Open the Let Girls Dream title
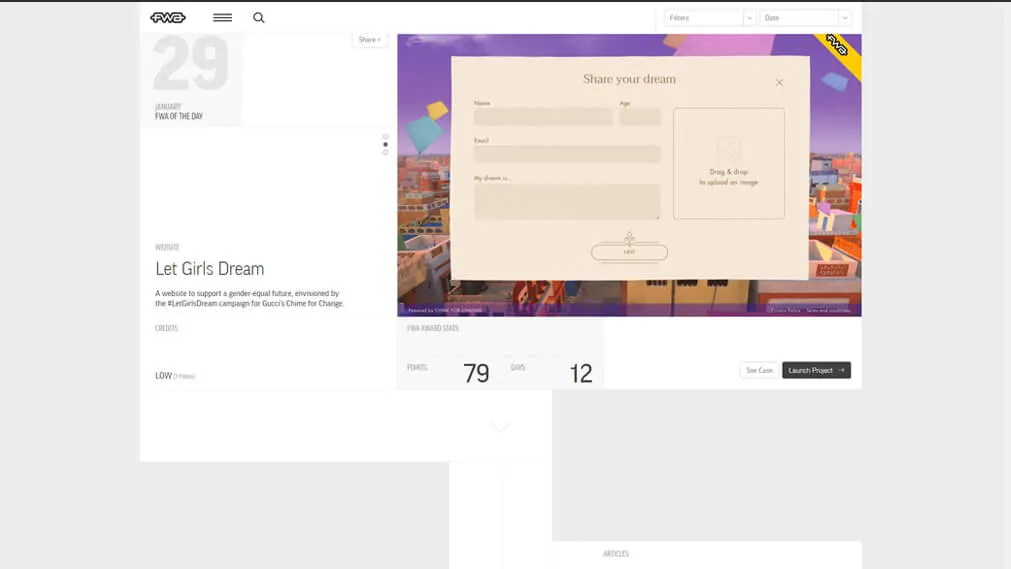 click(210, 268)
